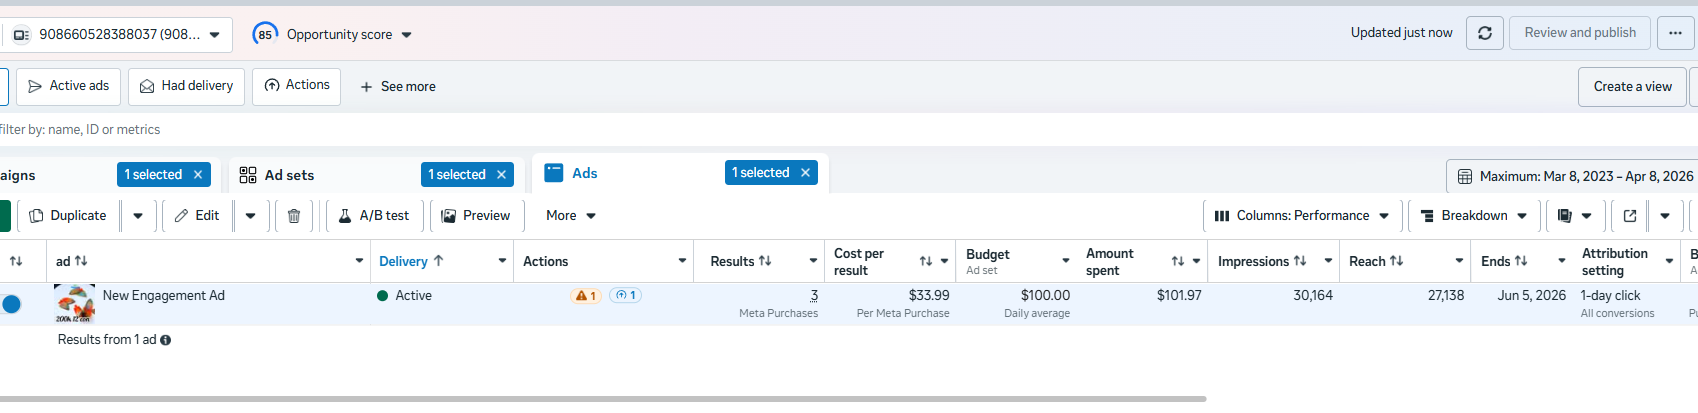Click the recommendation badge in Actions column
Image resolution: width=1698 pixels, height=413 pixels.
pyautogui.click(x=626, y=296)
